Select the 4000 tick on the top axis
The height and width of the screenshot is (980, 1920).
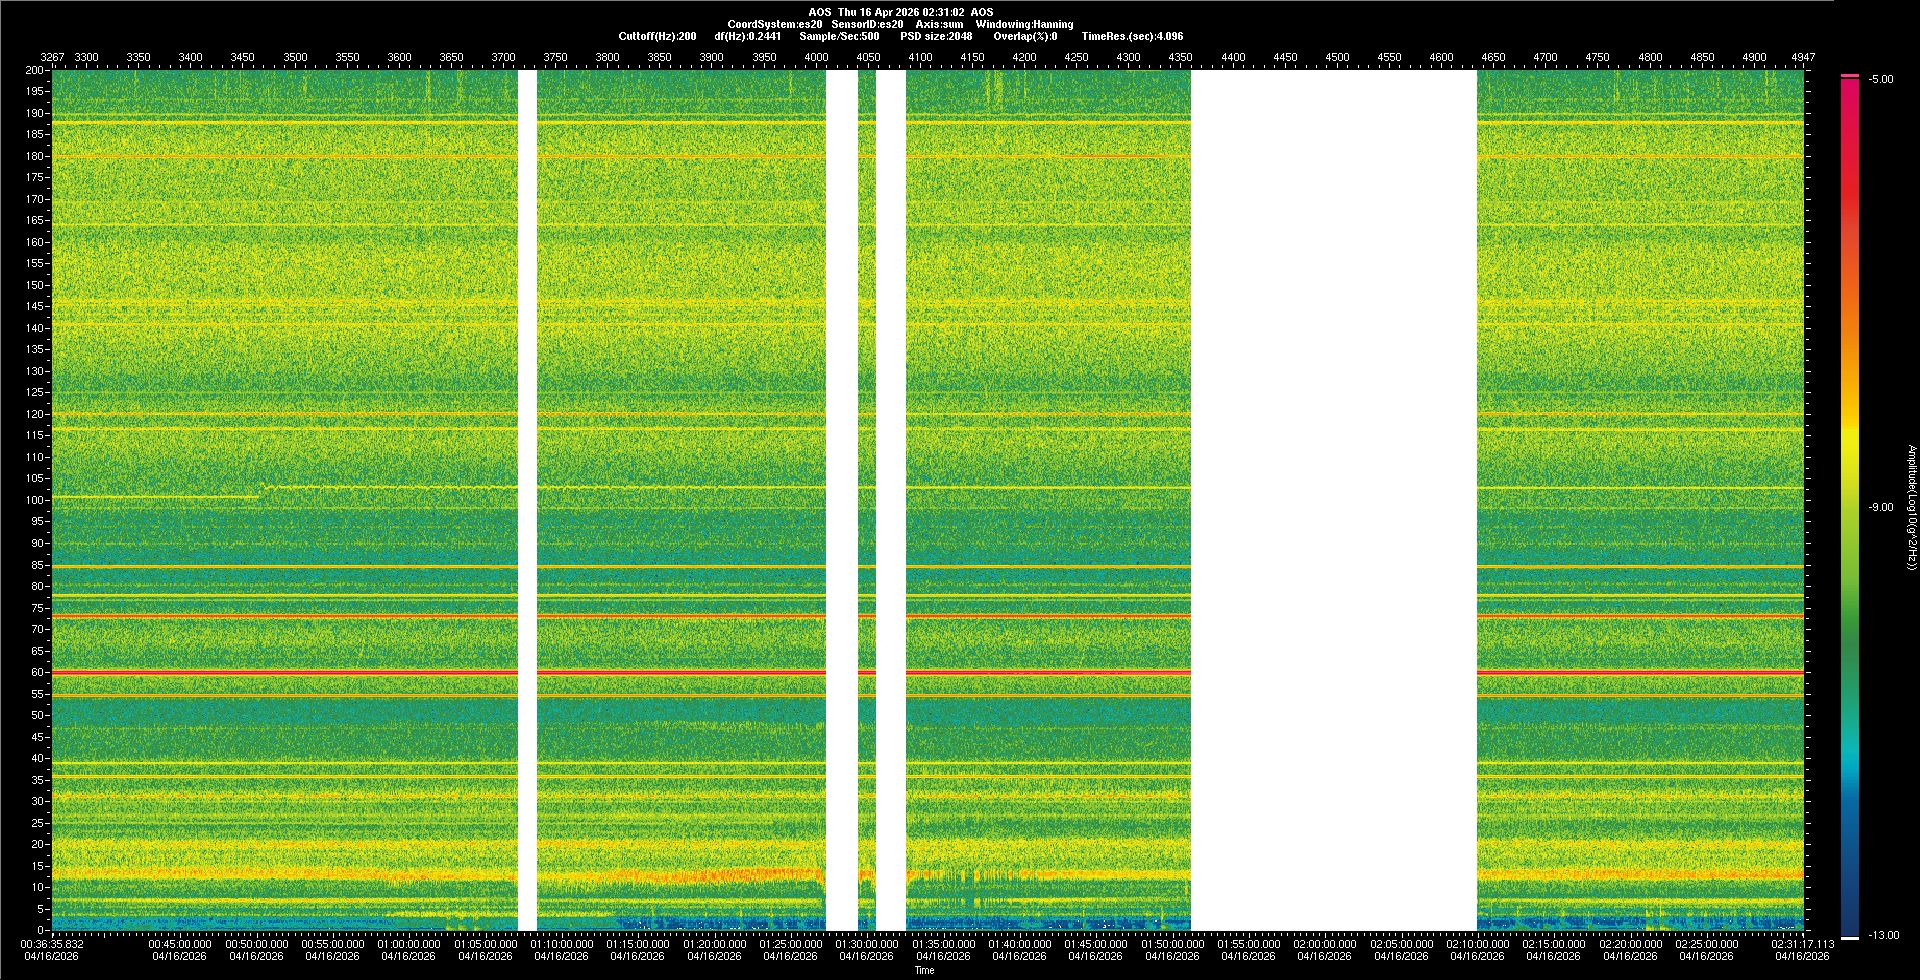(x=816, y=57)
